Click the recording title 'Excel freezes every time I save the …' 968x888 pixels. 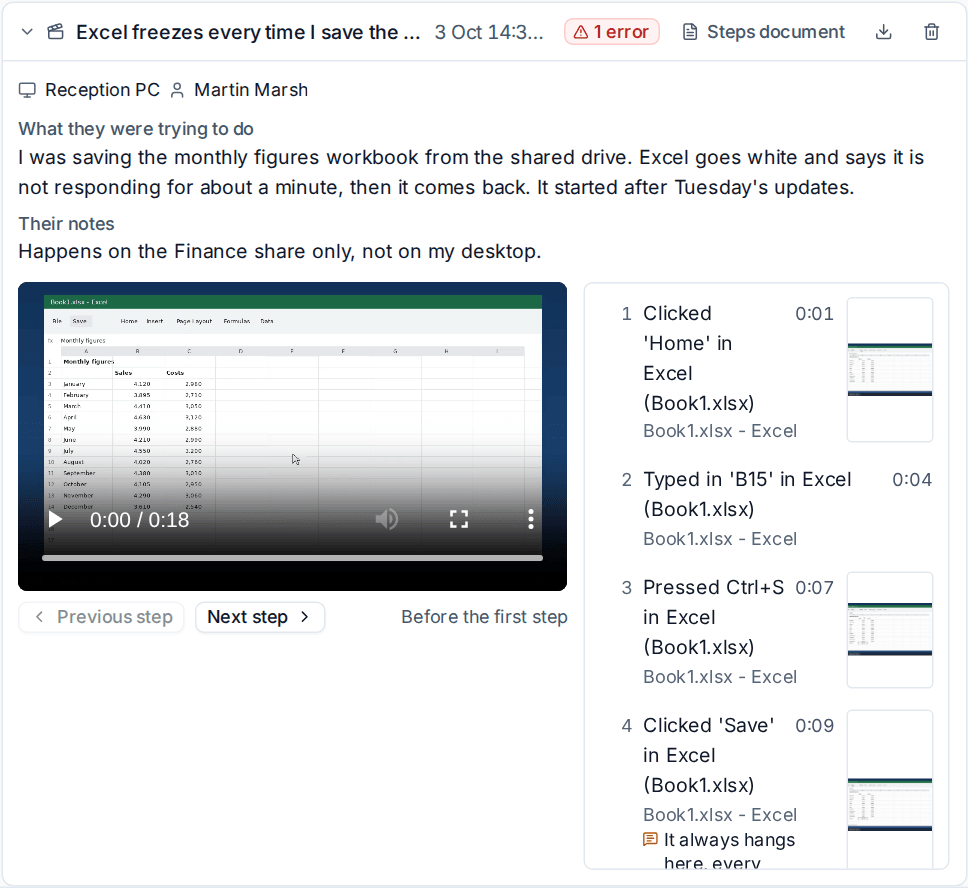(x=248, y=31)
